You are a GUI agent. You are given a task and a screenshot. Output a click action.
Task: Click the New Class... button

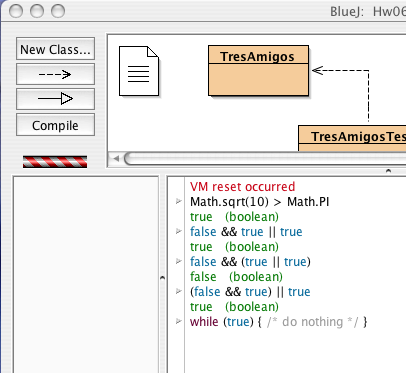click(55, 49)
